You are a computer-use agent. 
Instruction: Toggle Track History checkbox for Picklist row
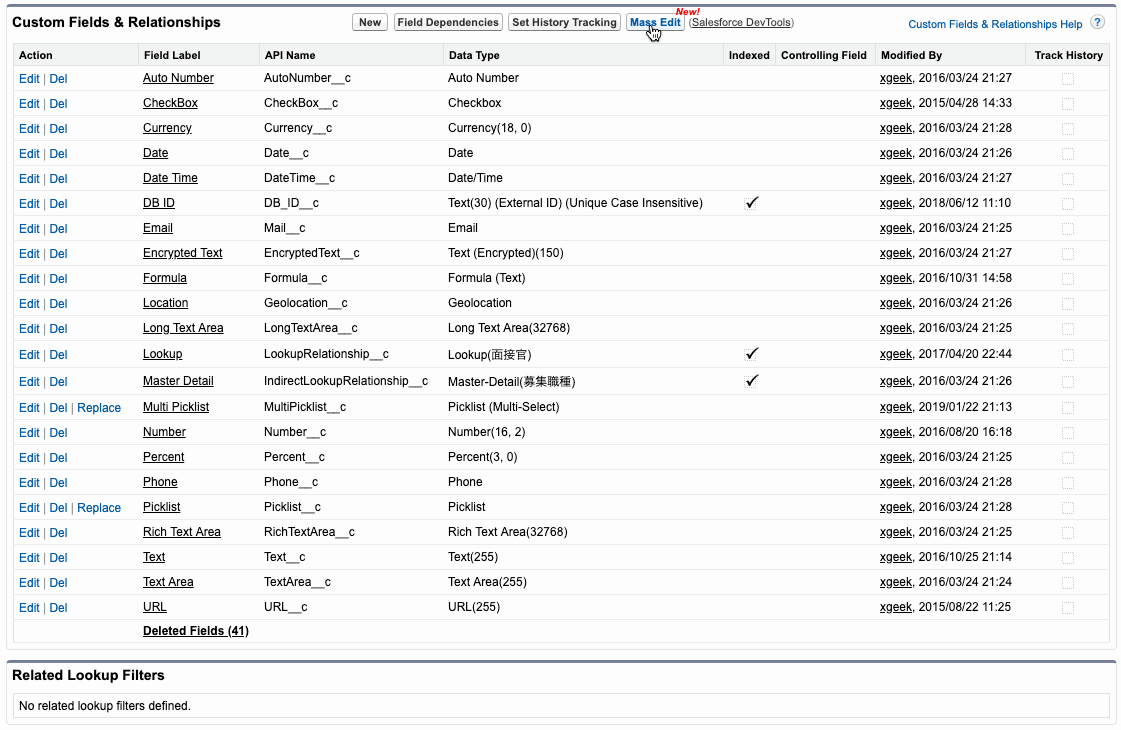coord(1068,508)
